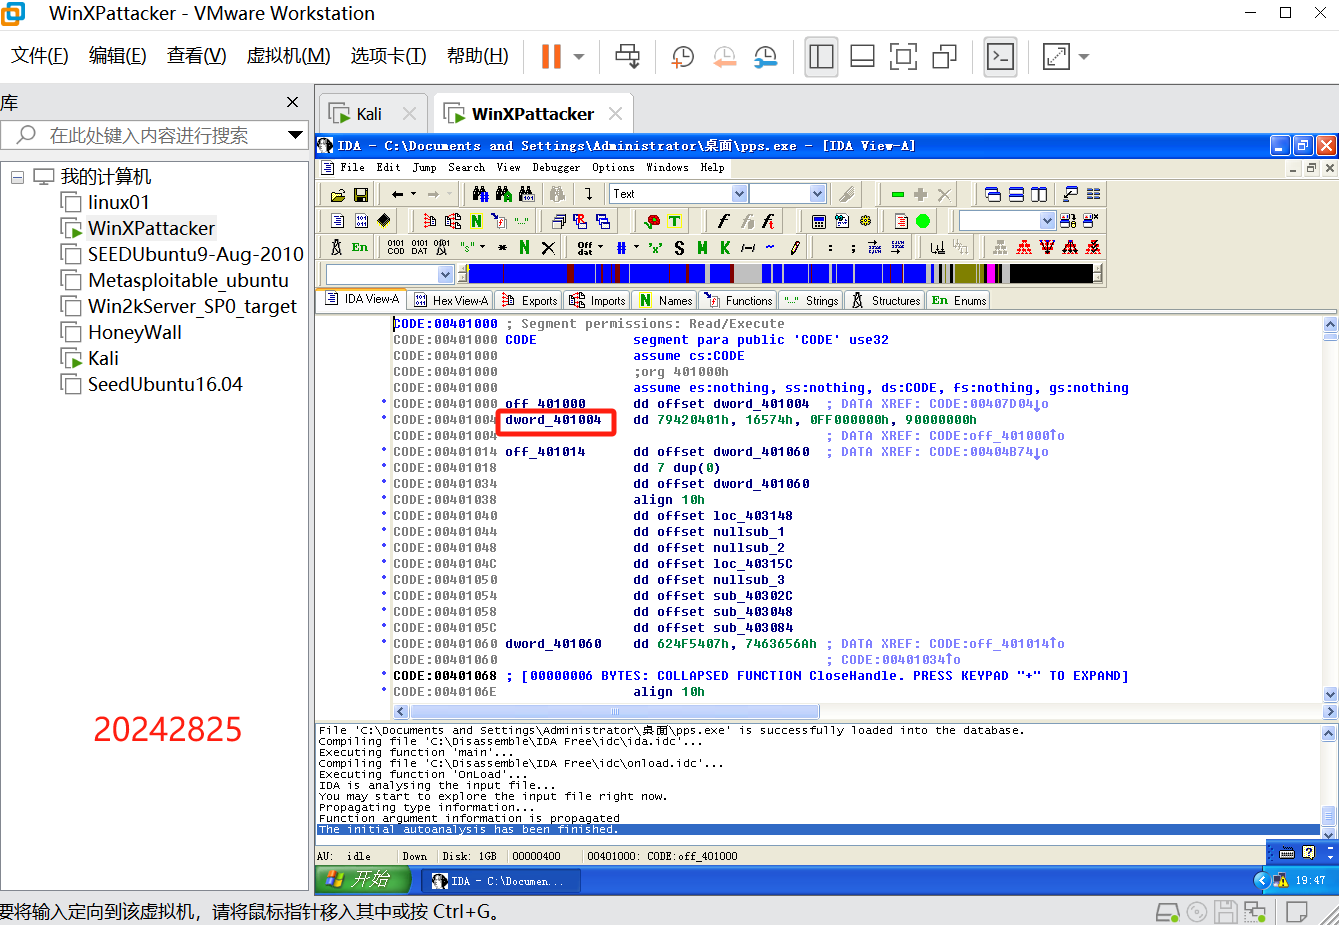Image resolution: width=1339 pixels, height=925 pixels.
Task: Click the IDA taskbar button in XP
Action: [x=499, y=881]
